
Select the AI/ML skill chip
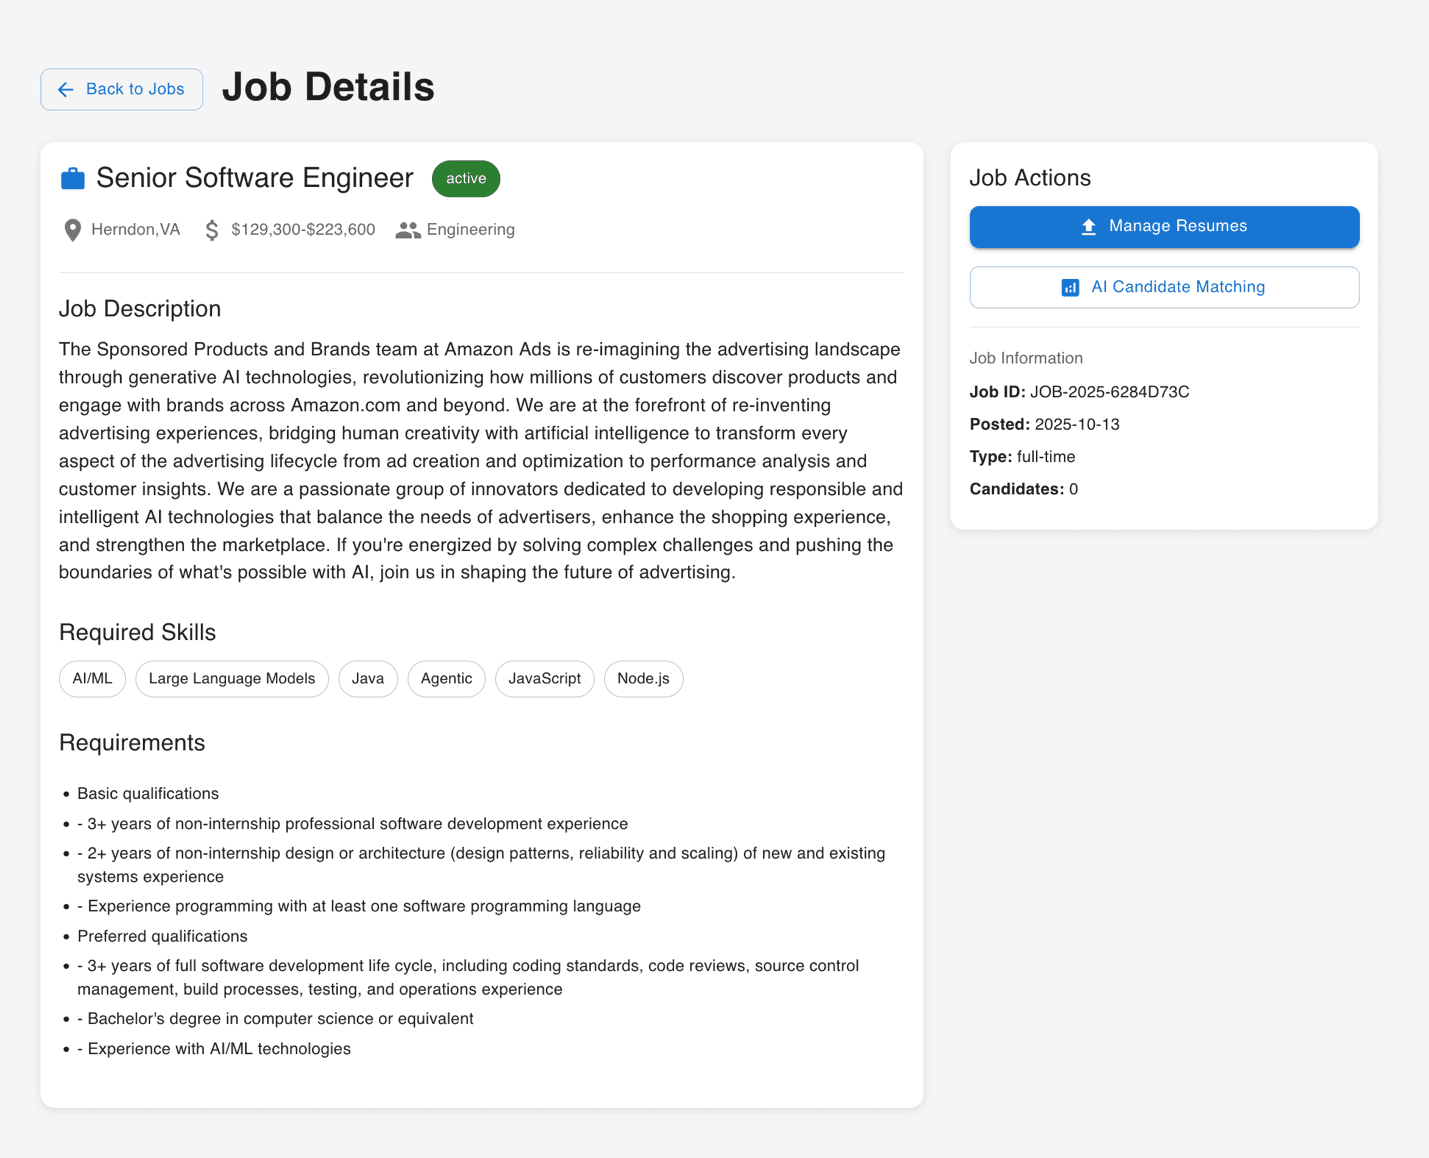tap(92, 679)
